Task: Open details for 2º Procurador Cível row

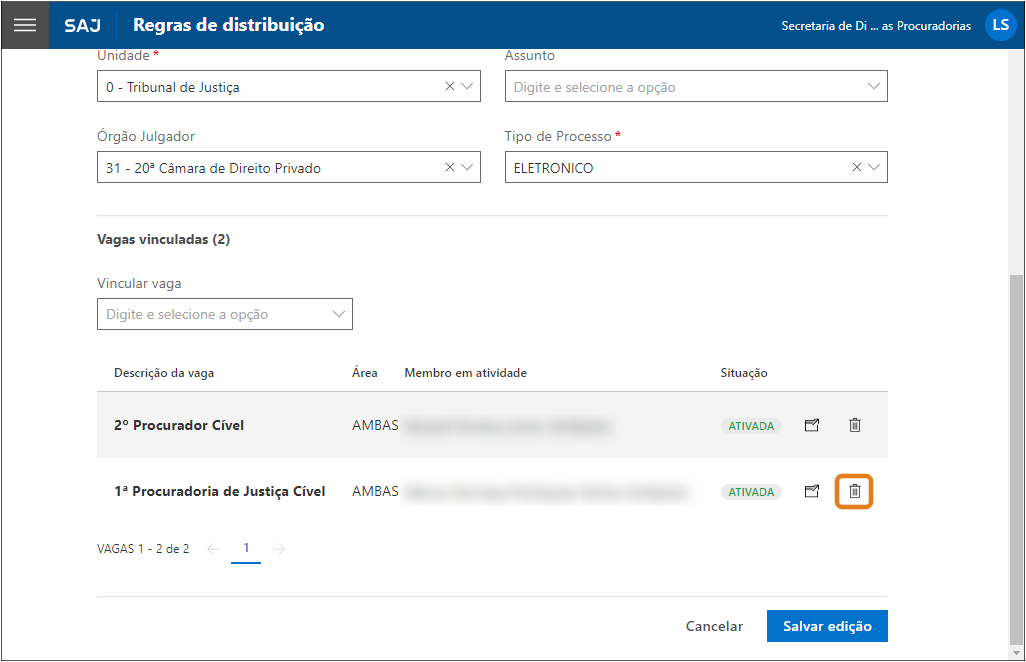Action: pos(812,425)
